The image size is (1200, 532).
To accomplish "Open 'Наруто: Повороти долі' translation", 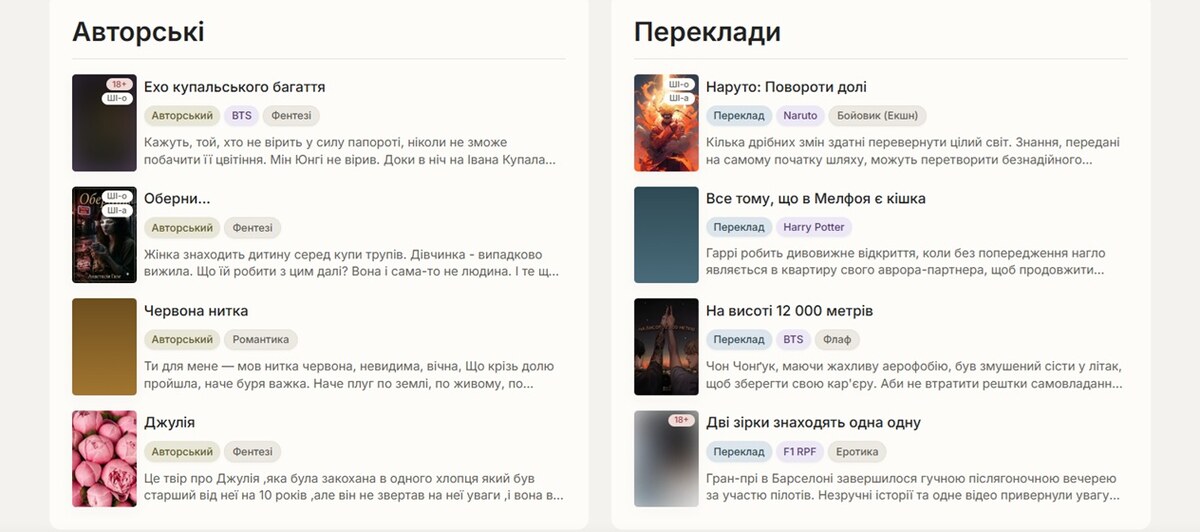I will [x=786, y=87].
